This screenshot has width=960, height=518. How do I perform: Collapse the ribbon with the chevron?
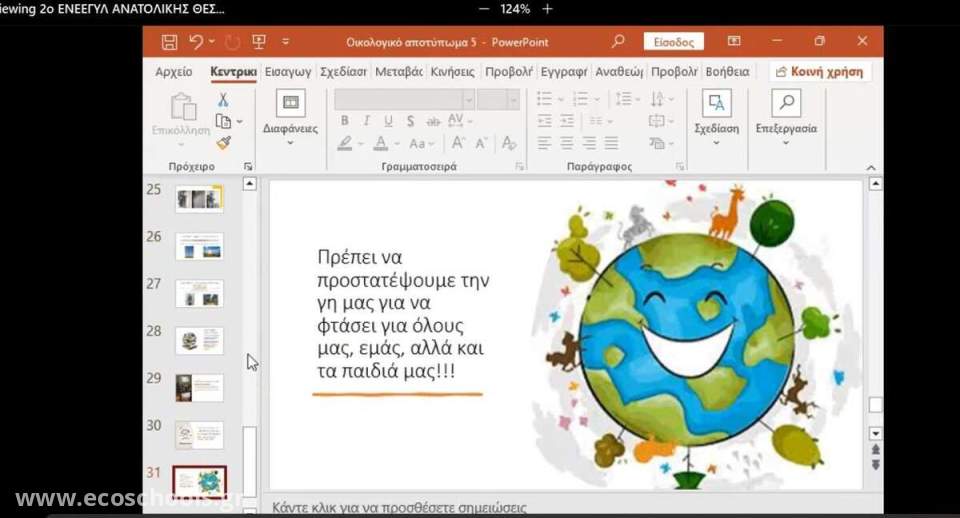(870, 168)
